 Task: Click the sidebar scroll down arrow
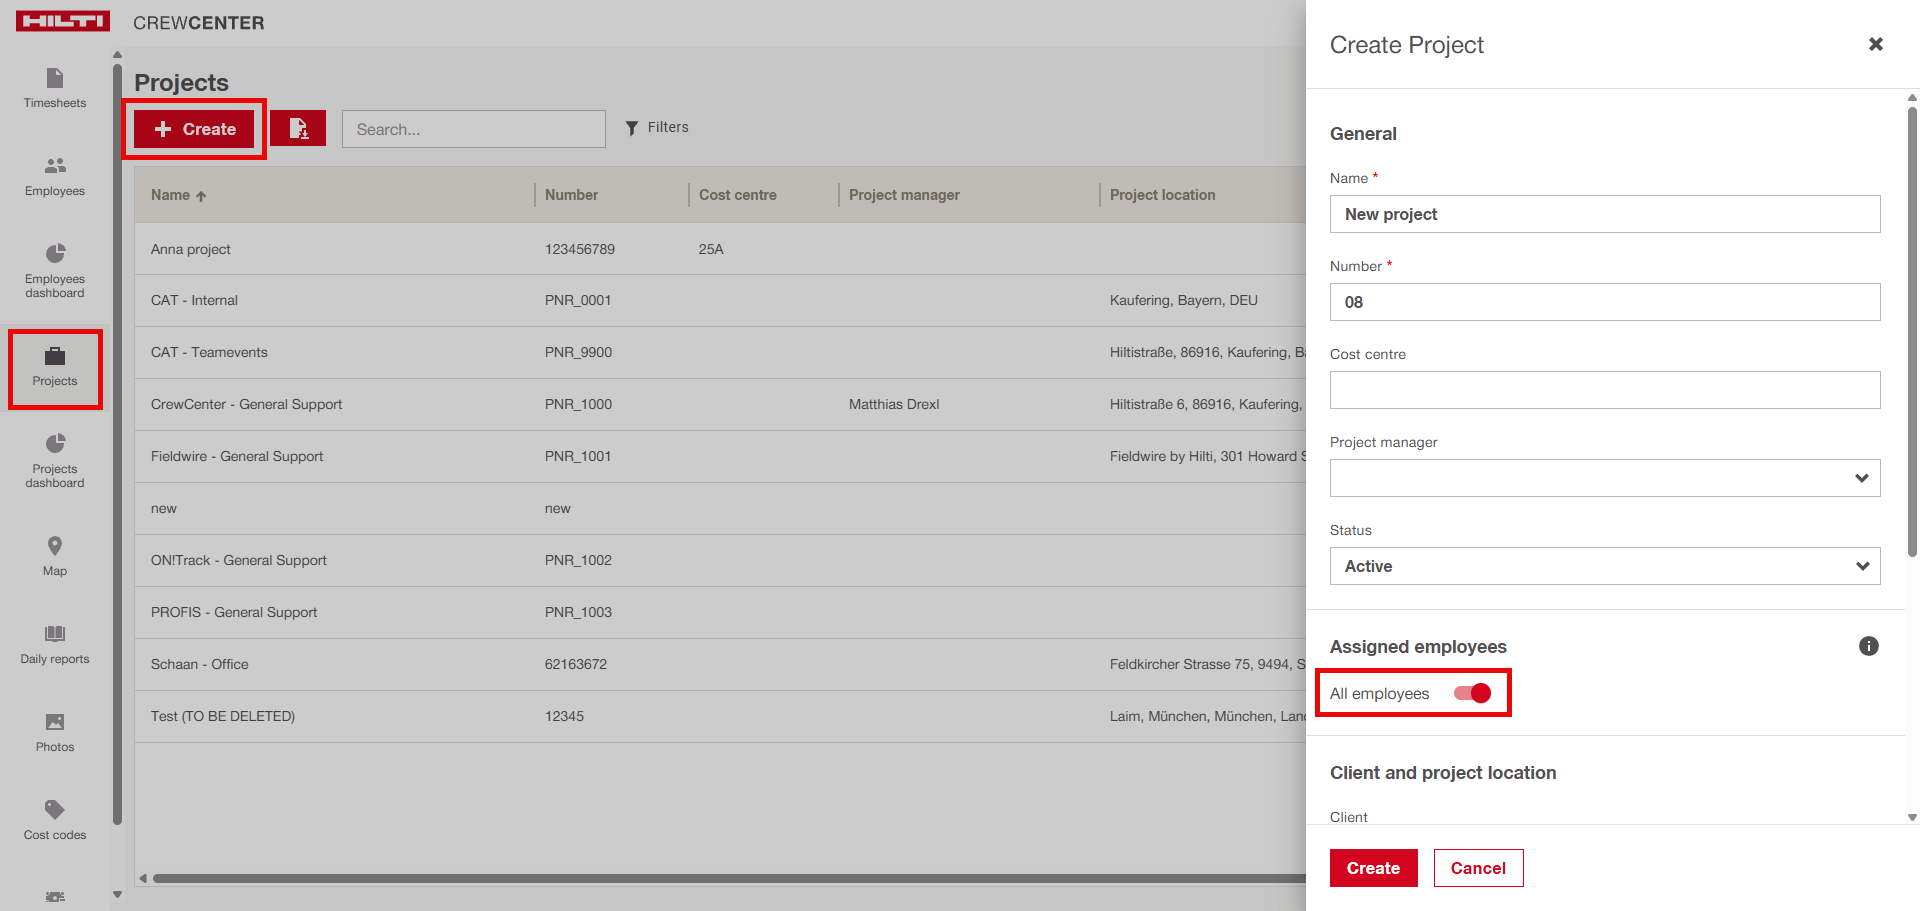coord(117,895)
